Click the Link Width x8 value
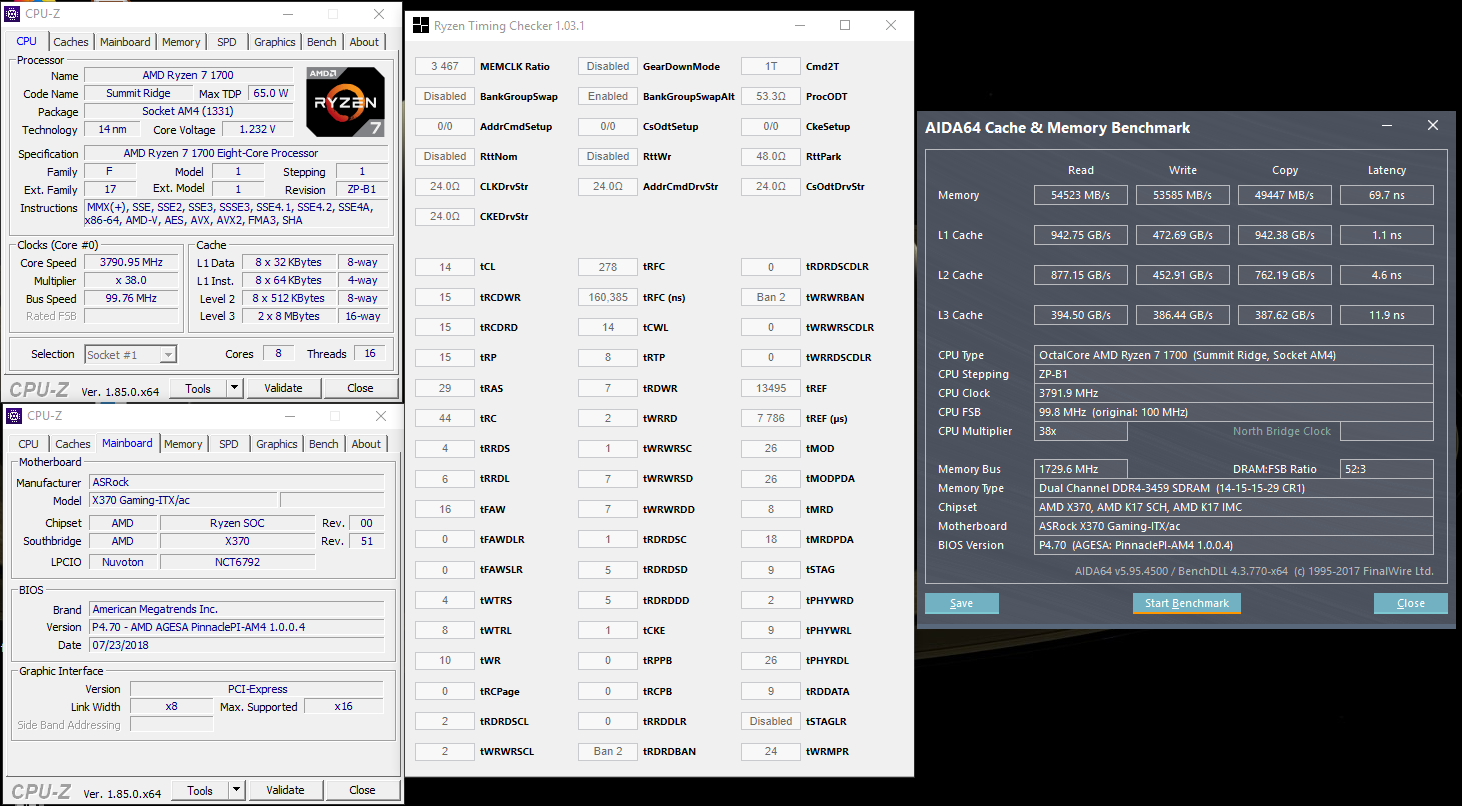The height and width of the screenshot is (806, 1462). coord(172,707)
